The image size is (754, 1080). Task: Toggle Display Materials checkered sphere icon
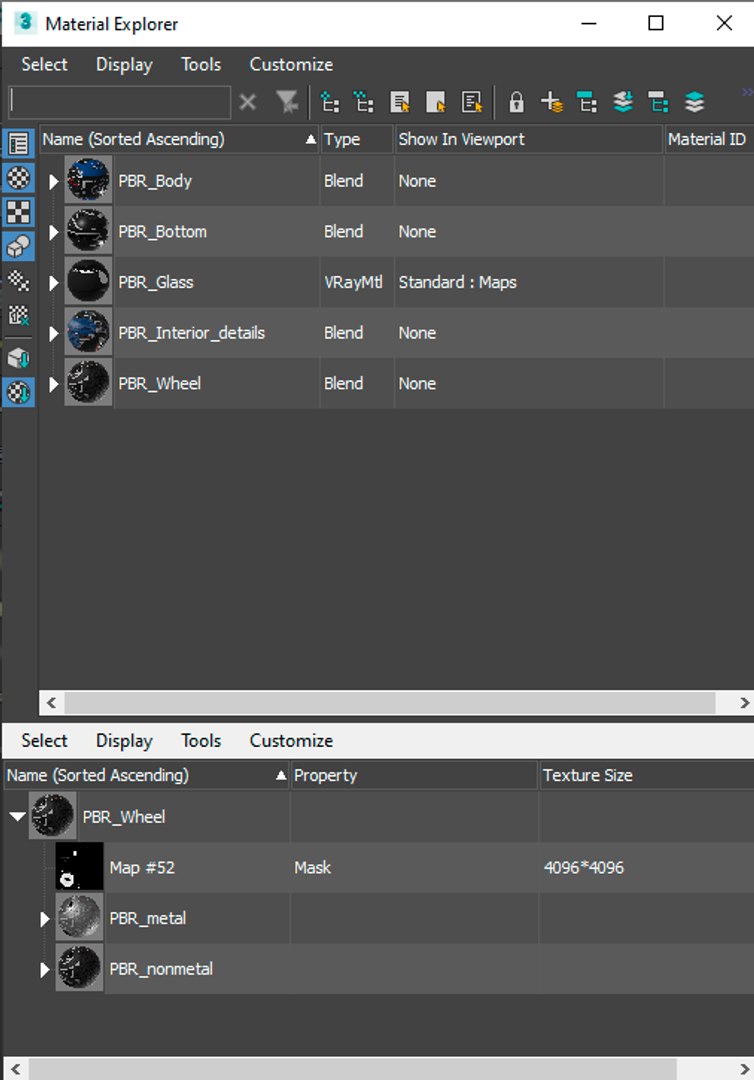pyautogui.click(x=19, y=178)
